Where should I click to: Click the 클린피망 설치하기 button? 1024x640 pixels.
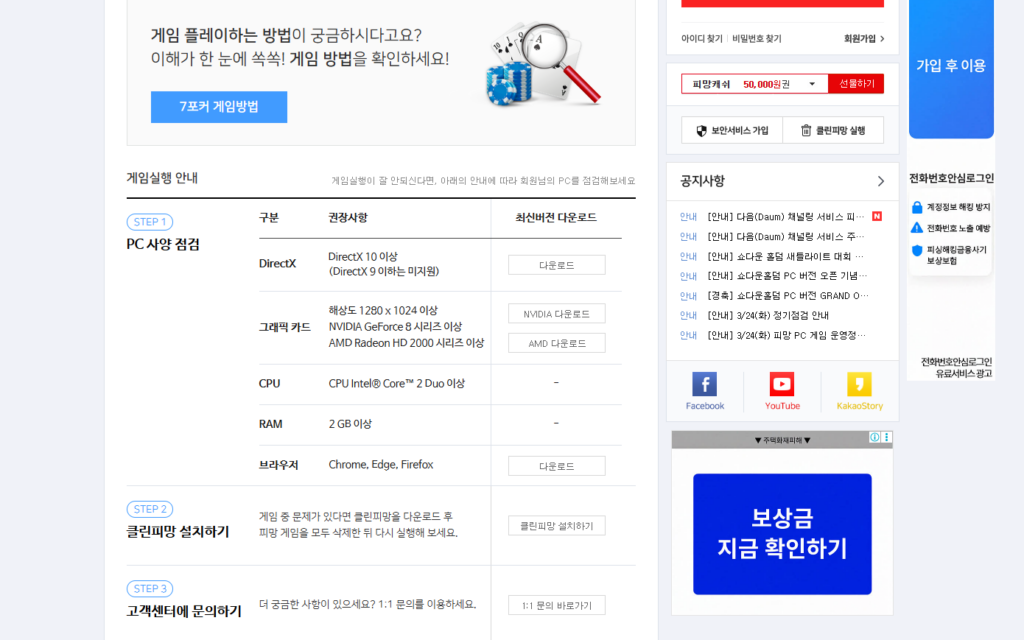[556, 525]
